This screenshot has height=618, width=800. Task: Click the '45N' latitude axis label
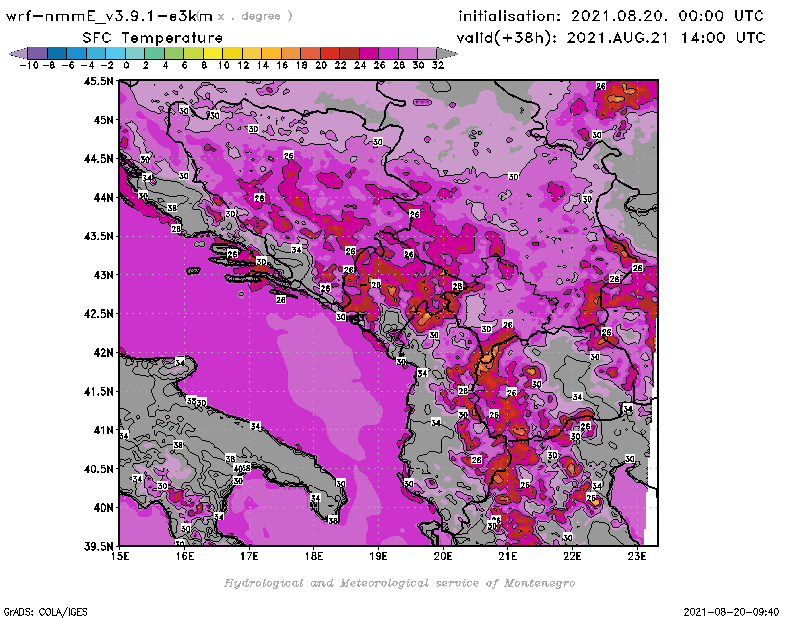[x=103, y=120]
